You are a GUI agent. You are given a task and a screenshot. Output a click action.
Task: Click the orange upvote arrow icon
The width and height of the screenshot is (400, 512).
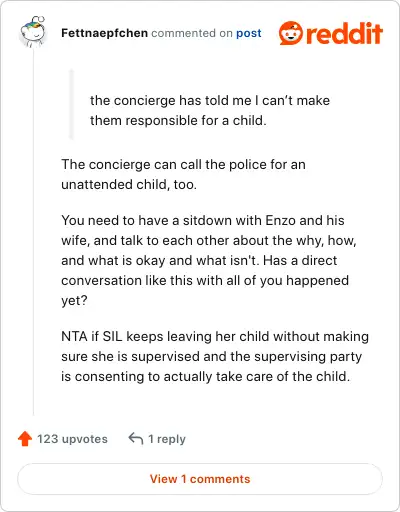click(x=25, y=439)
